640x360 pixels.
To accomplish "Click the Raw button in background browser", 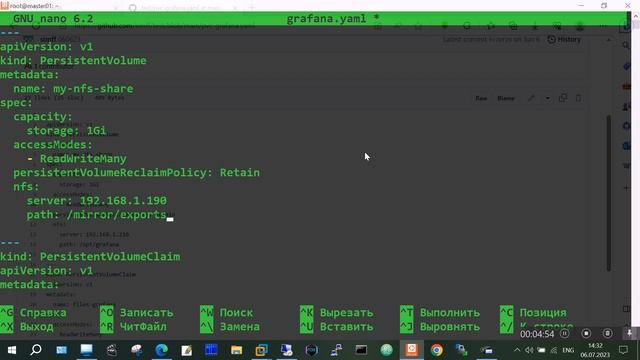I will pos(481,98).
